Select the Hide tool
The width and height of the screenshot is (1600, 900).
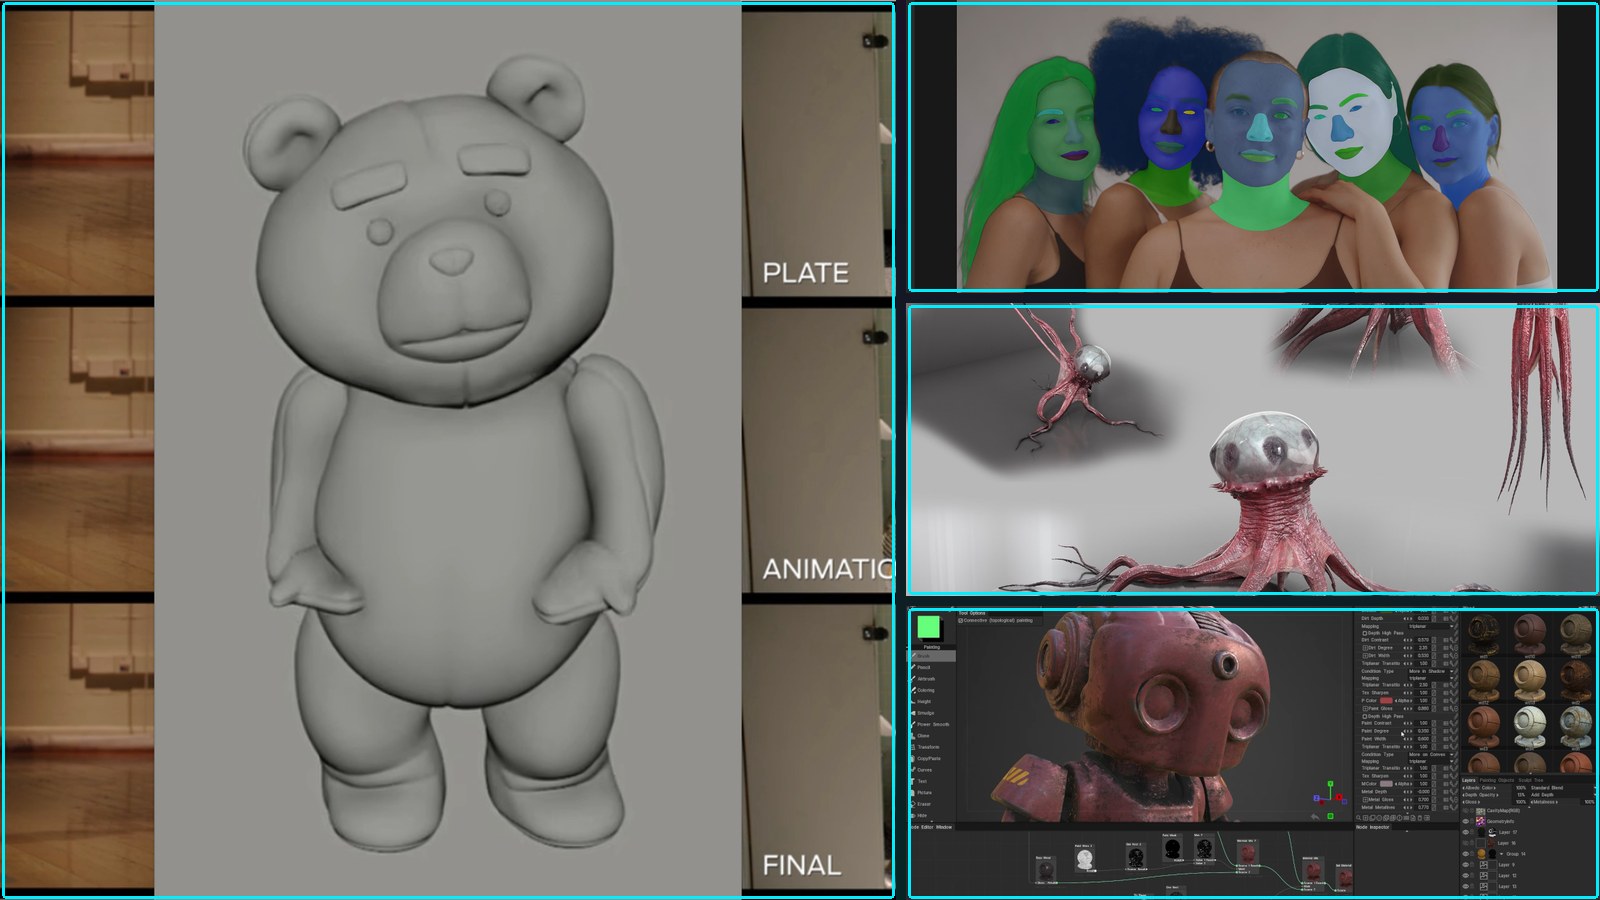[932, 815]
